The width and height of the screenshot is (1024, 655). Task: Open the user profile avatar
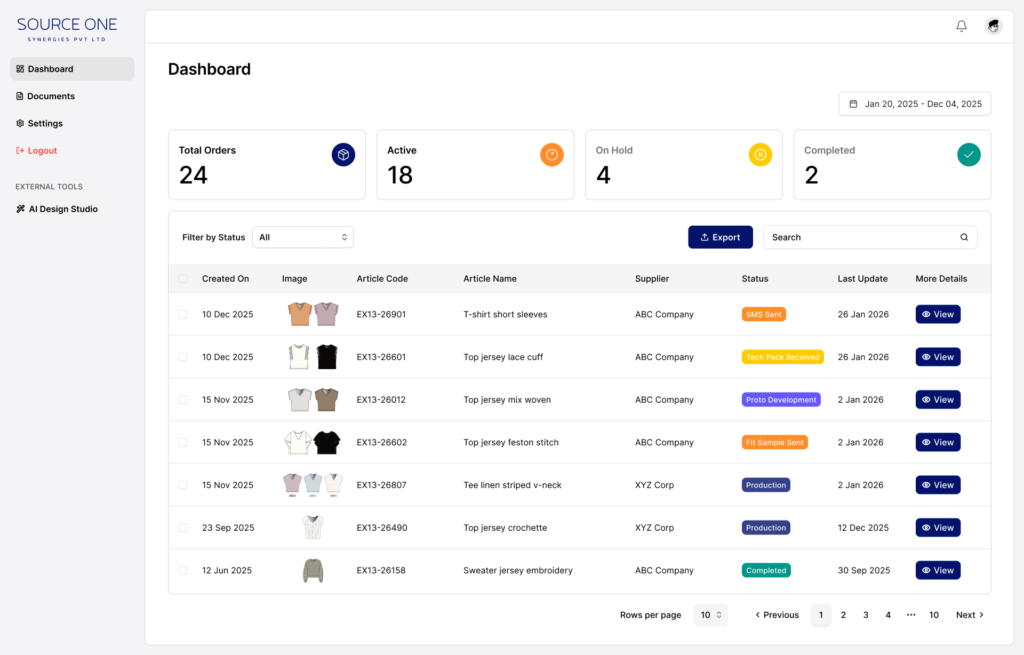click(x=993, y=26)
